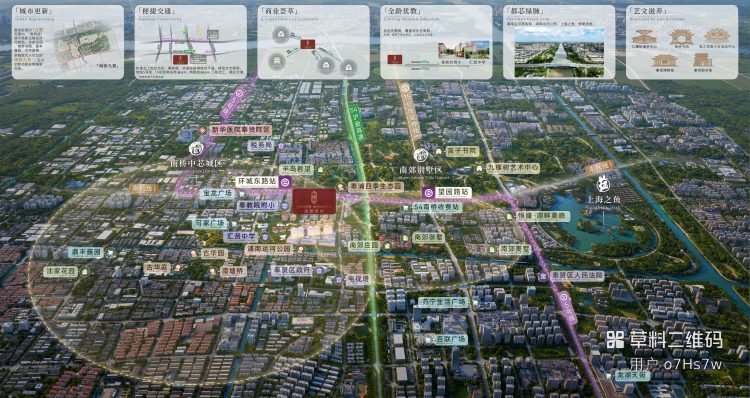Click the green residence icon beside 南郊御墅
750x398 pixels.
[405, 237]
